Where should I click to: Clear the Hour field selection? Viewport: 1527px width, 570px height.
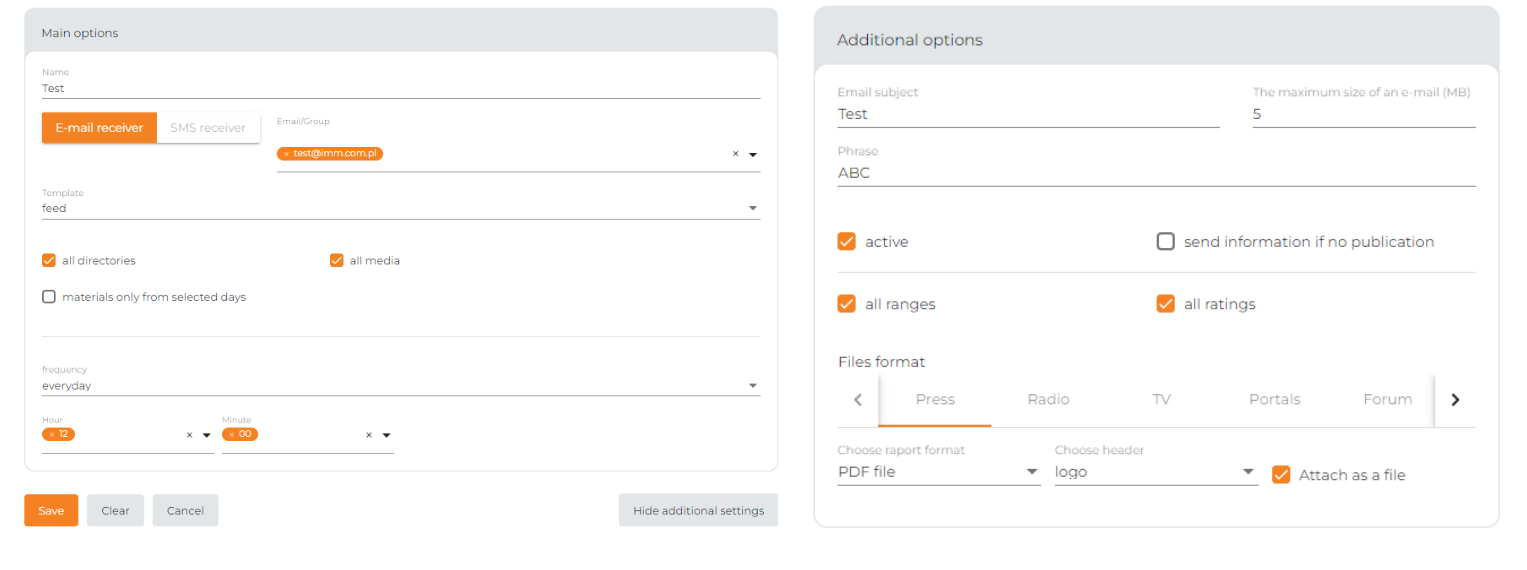click(189, 435)
